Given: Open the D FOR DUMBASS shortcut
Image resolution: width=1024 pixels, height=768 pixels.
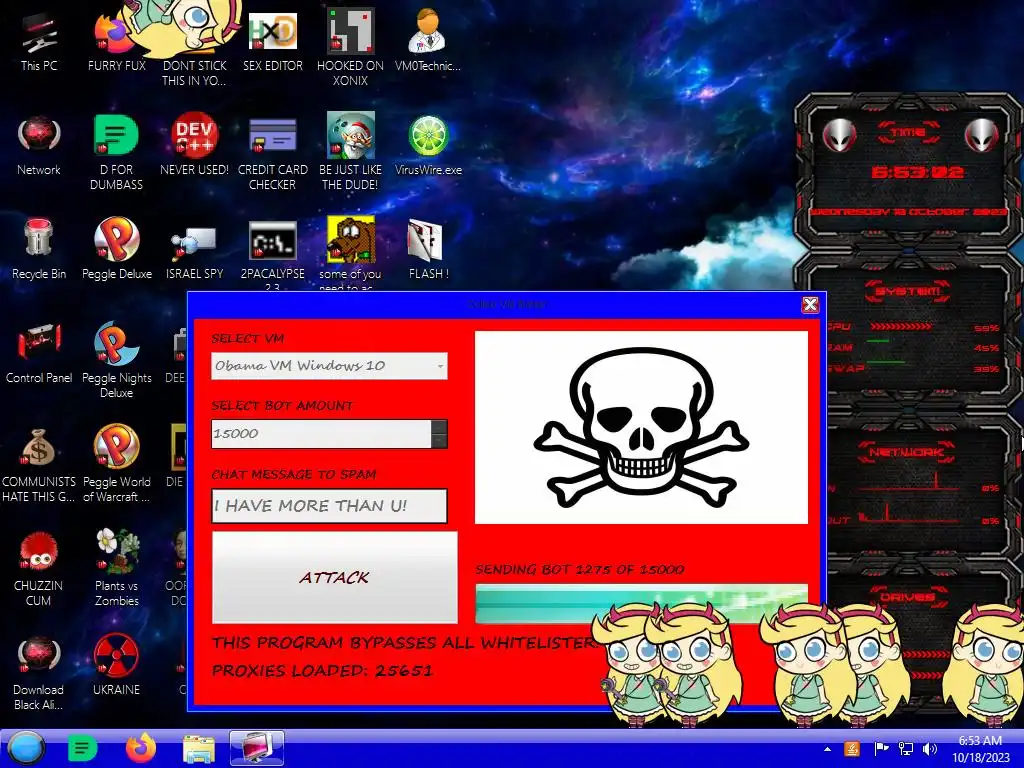Looking at the screenshot, I should pyautogui.click(x=116, y=152).
